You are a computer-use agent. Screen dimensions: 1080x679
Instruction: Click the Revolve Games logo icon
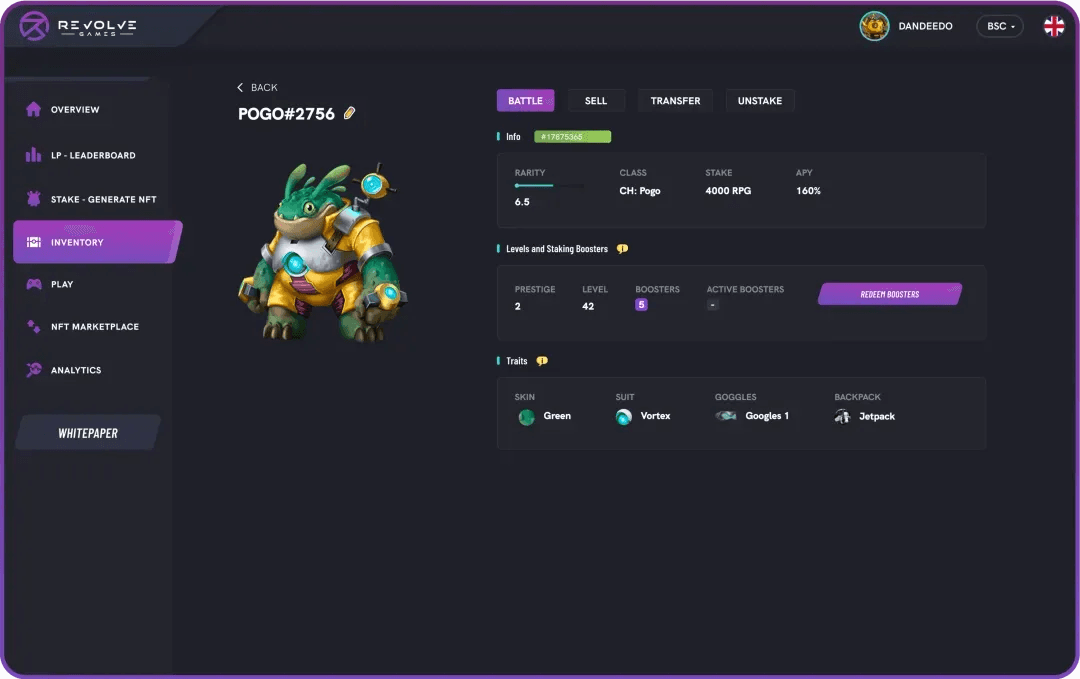(34, 27)
